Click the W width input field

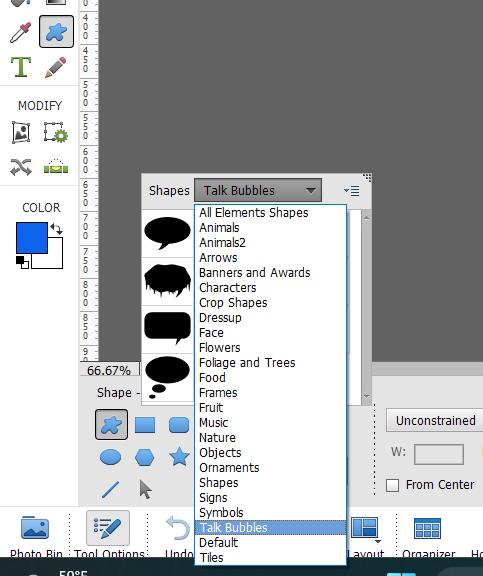pyautogui.click(x=439, y=454)
